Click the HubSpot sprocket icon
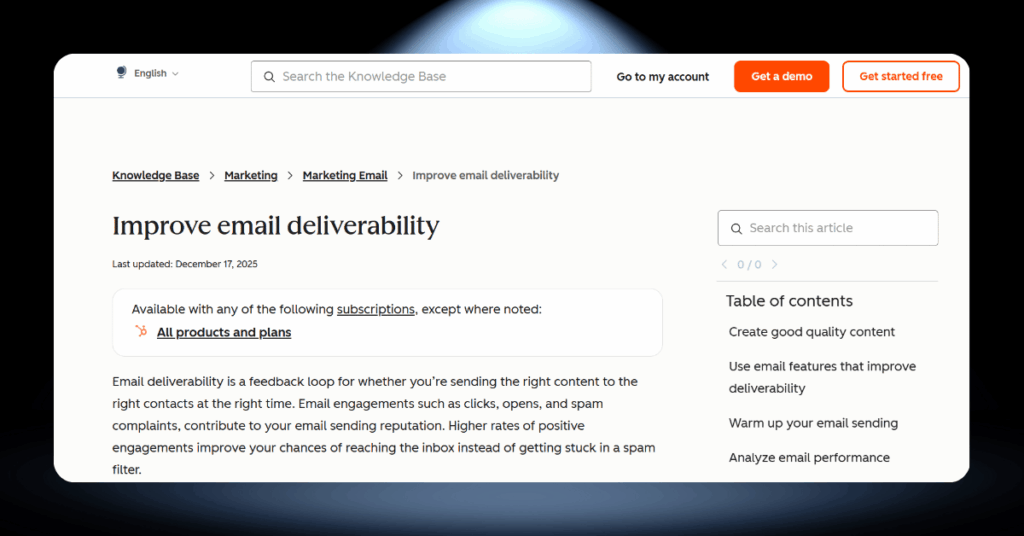1024x536 pixels. coord(141,331)
